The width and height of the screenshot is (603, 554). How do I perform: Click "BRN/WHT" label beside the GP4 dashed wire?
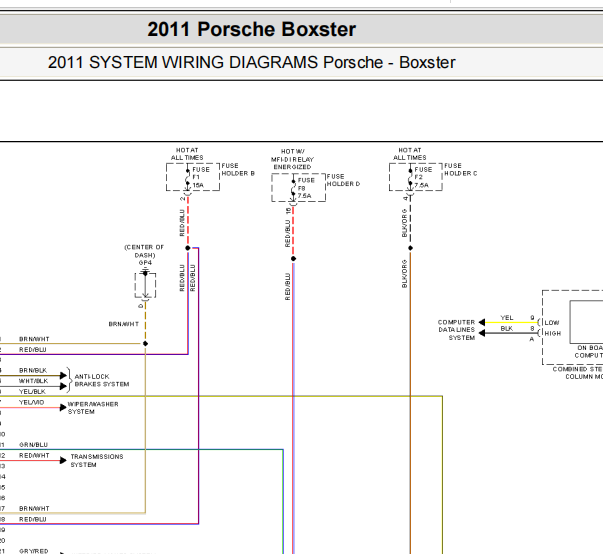(123, 324)
